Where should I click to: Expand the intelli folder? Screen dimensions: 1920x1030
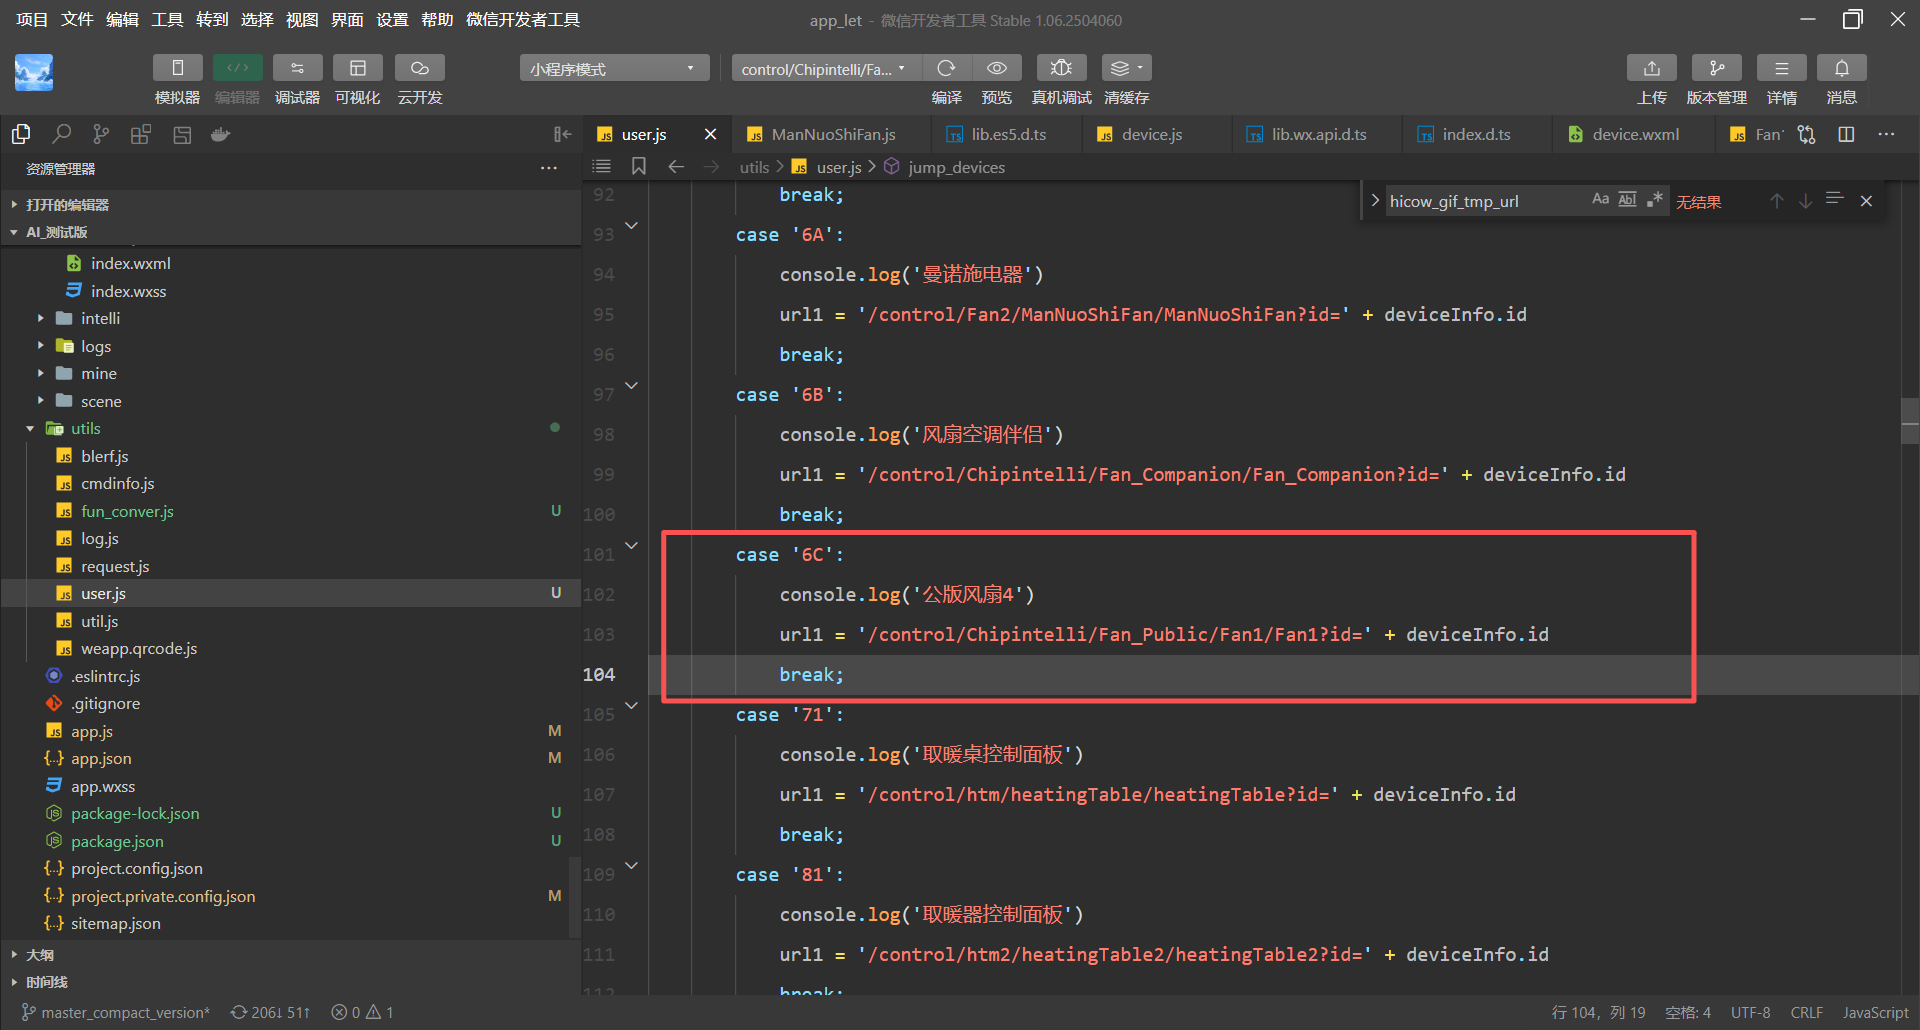click(100, 318)
